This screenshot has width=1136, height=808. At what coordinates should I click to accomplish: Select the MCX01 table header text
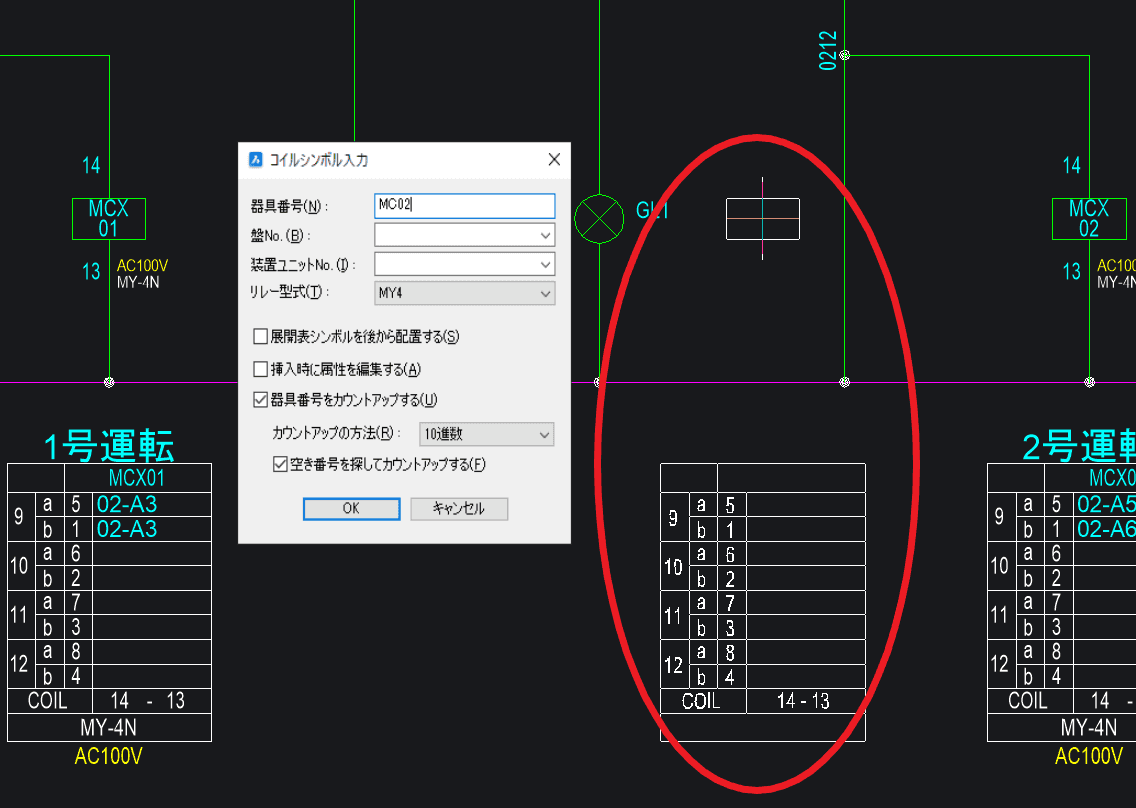(137, 478)
